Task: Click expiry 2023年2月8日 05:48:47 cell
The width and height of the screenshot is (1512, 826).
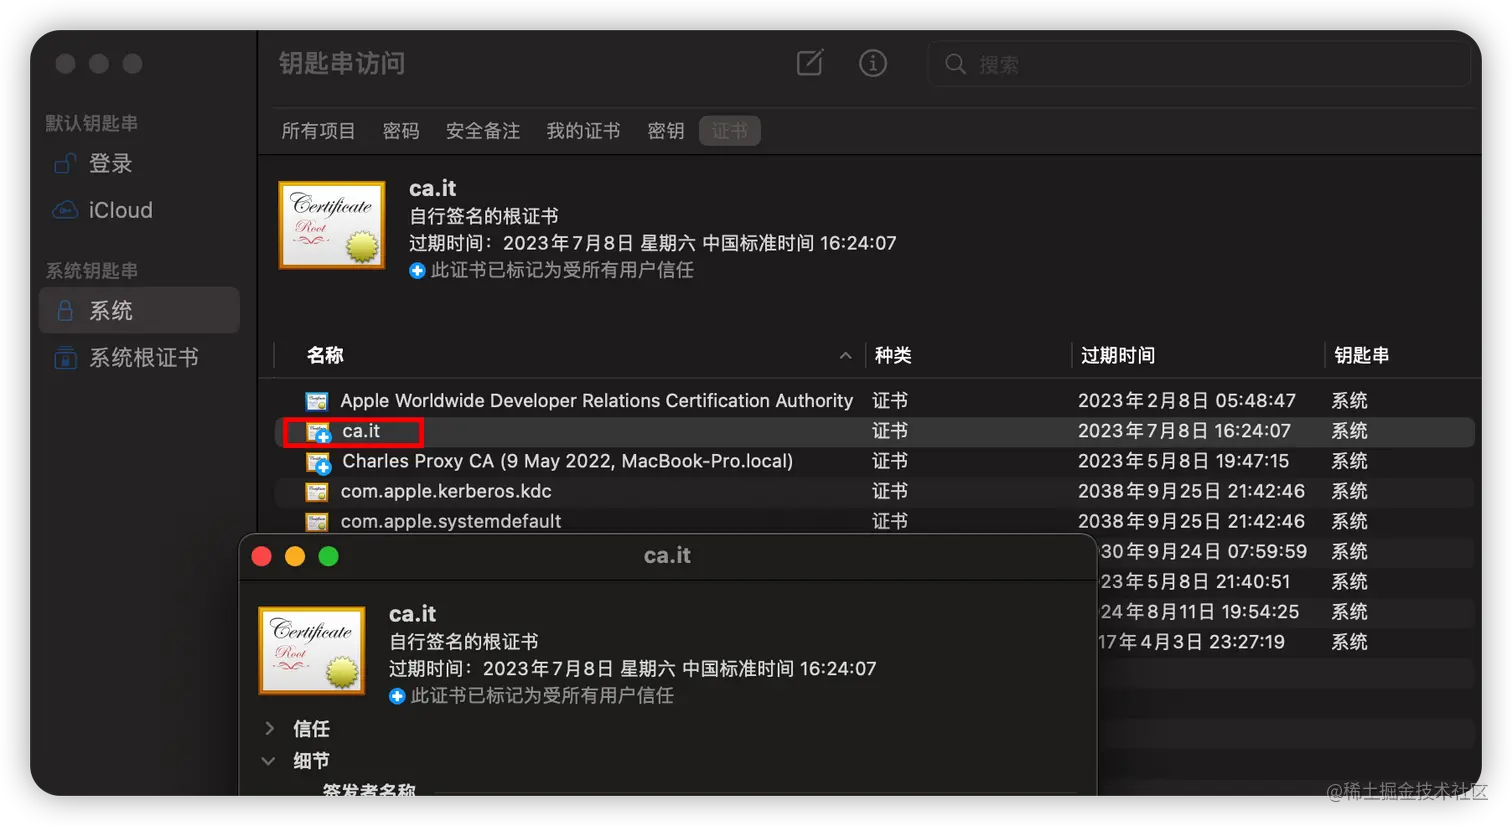Action: [1187, 401]
